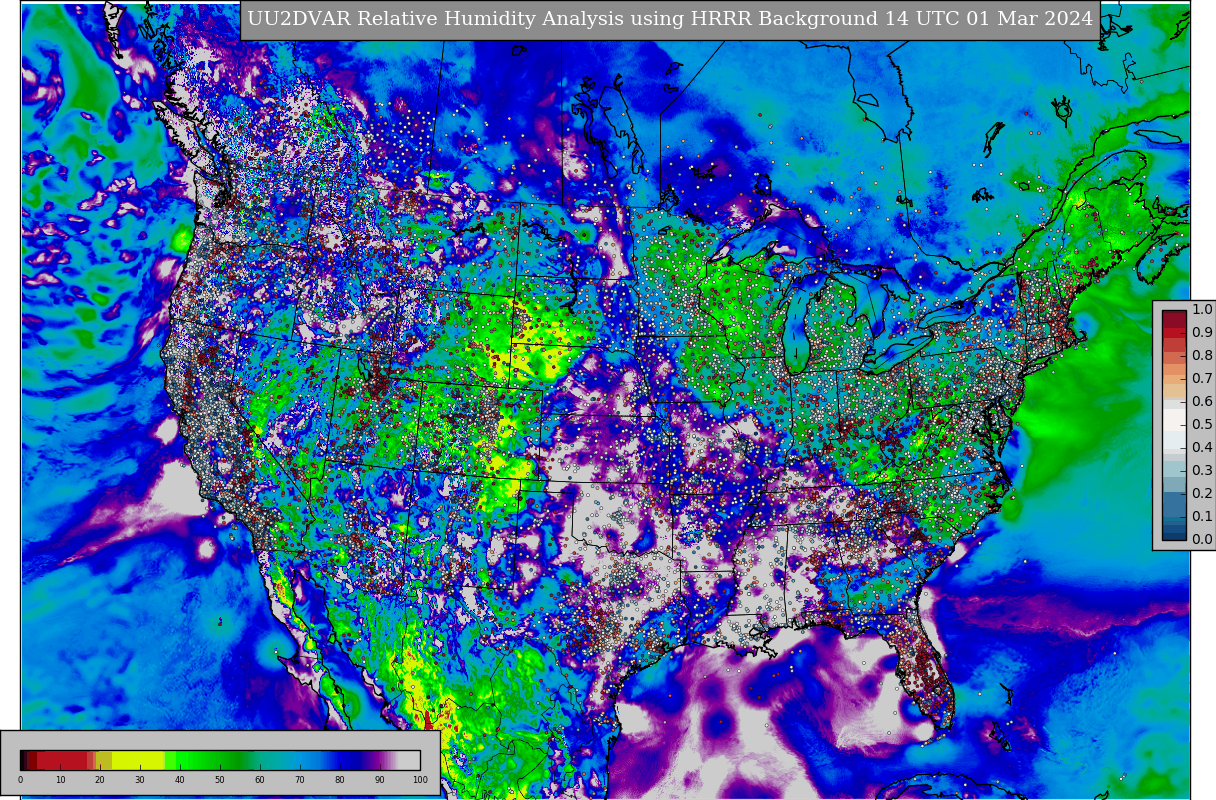Click the '0.5' label on right legend
The height and width of the screenshot is (800, 1216).
tap(1202, 424)
